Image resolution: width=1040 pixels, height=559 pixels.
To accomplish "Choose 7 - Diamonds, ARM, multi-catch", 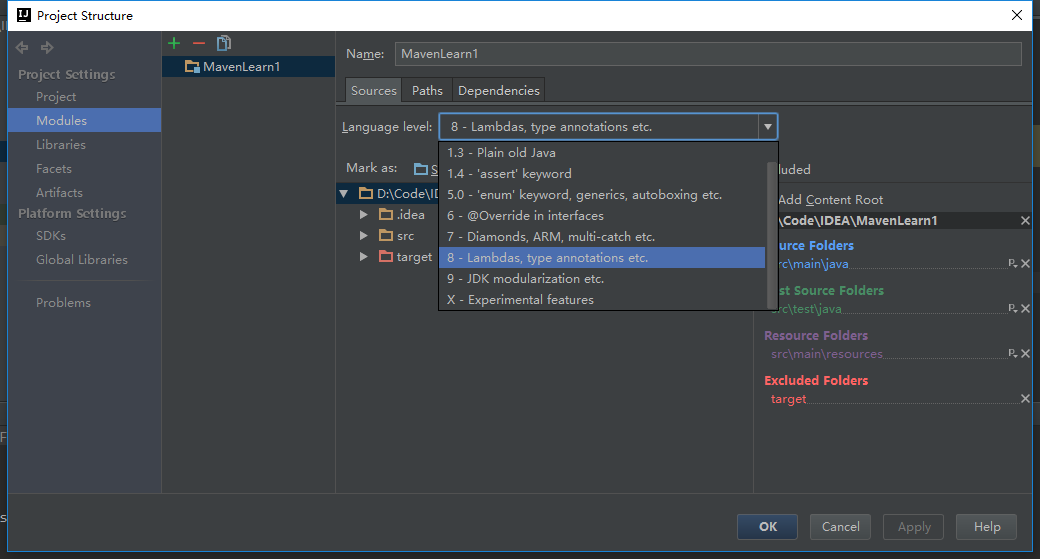I will [x=602, y=237].
